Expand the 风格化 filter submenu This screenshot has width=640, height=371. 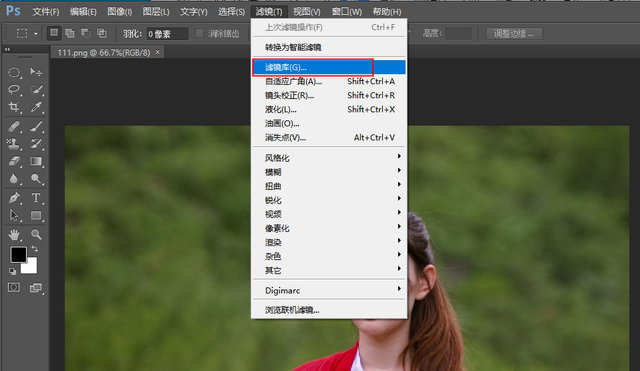pos(329,158)
